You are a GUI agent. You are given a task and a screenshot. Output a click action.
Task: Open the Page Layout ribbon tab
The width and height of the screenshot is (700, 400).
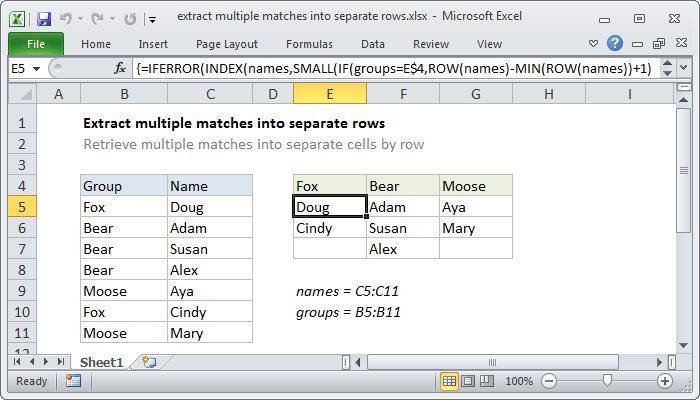tap(226, 44)
